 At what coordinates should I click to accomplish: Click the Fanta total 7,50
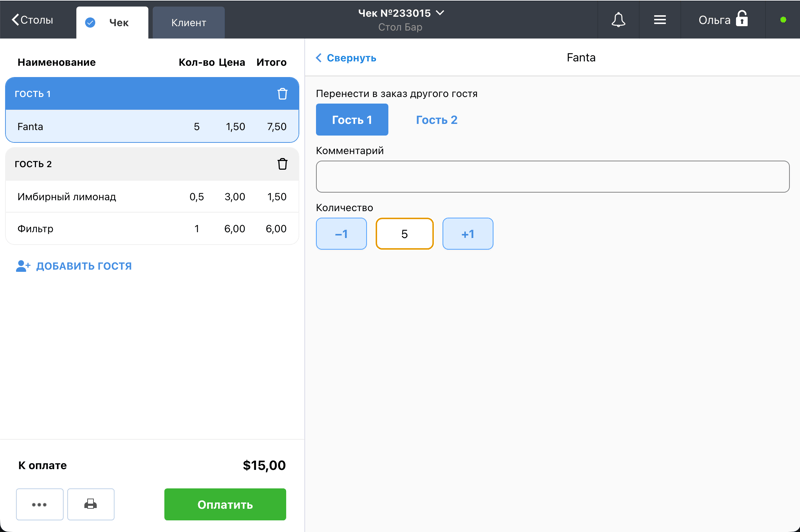pyautogui.click(x=277, y=126)
